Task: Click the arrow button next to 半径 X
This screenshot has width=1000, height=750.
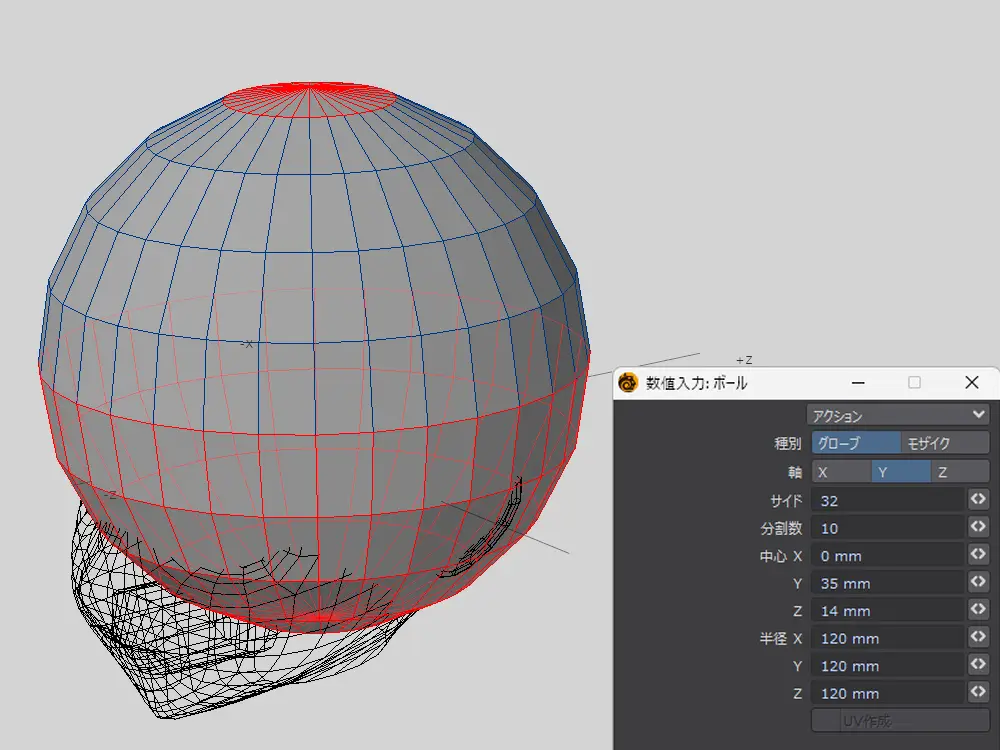Action: coord(978,637)
